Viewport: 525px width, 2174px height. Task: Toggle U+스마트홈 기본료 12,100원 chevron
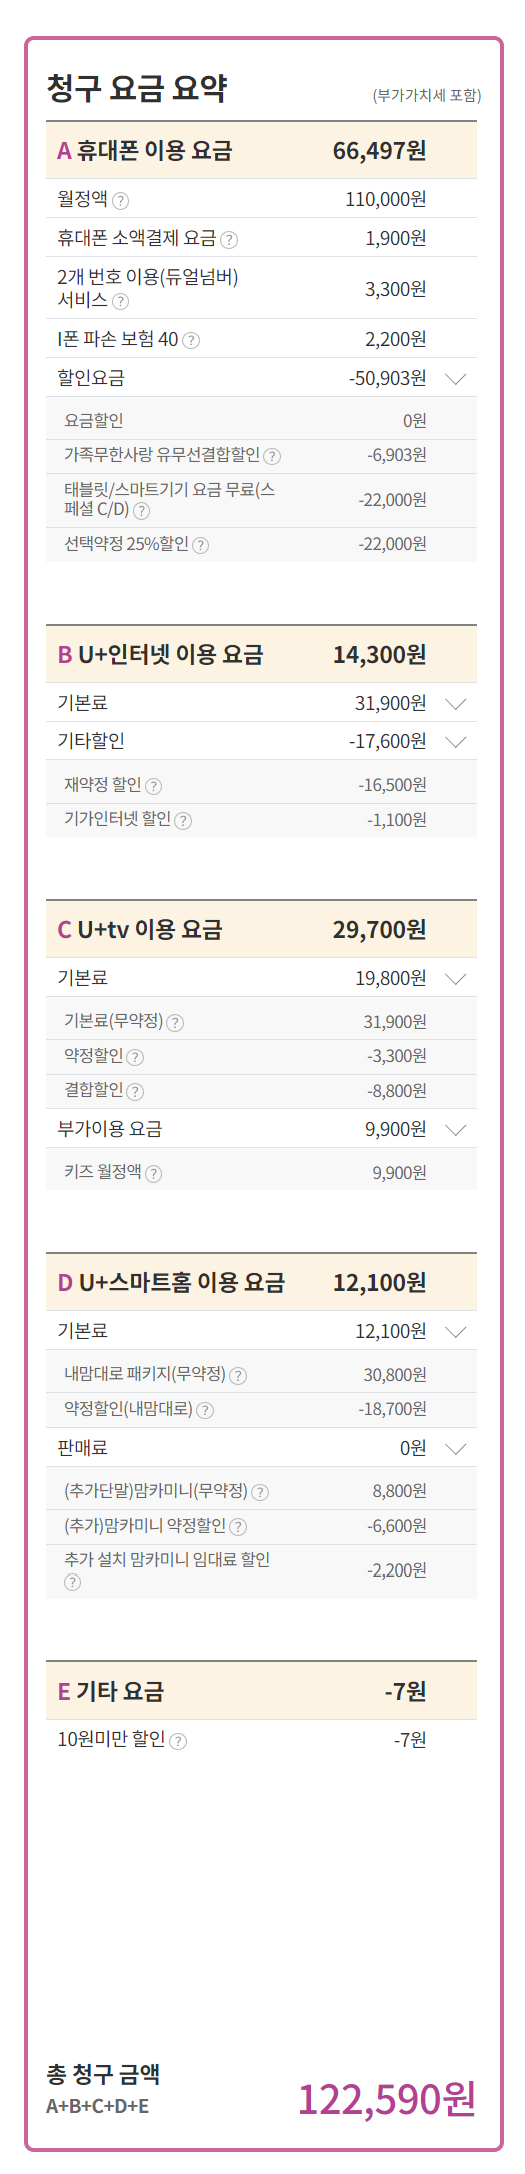(456, 1332)
